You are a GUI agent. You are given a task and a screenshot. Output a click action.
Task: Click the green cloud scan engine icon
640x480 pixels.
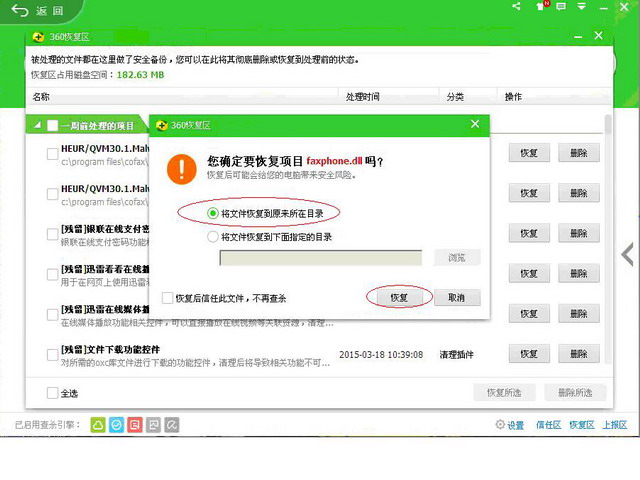coord(98,425)
